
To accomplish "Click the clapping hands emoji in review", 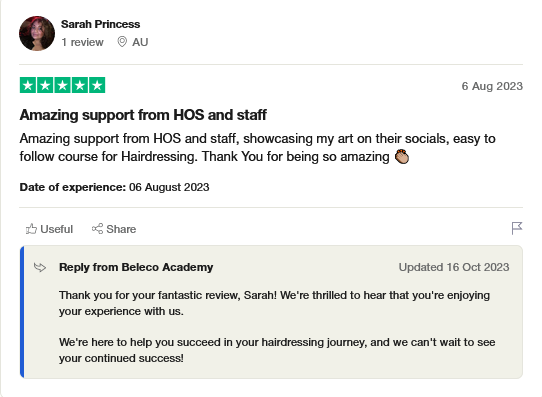I will point(402,157).
